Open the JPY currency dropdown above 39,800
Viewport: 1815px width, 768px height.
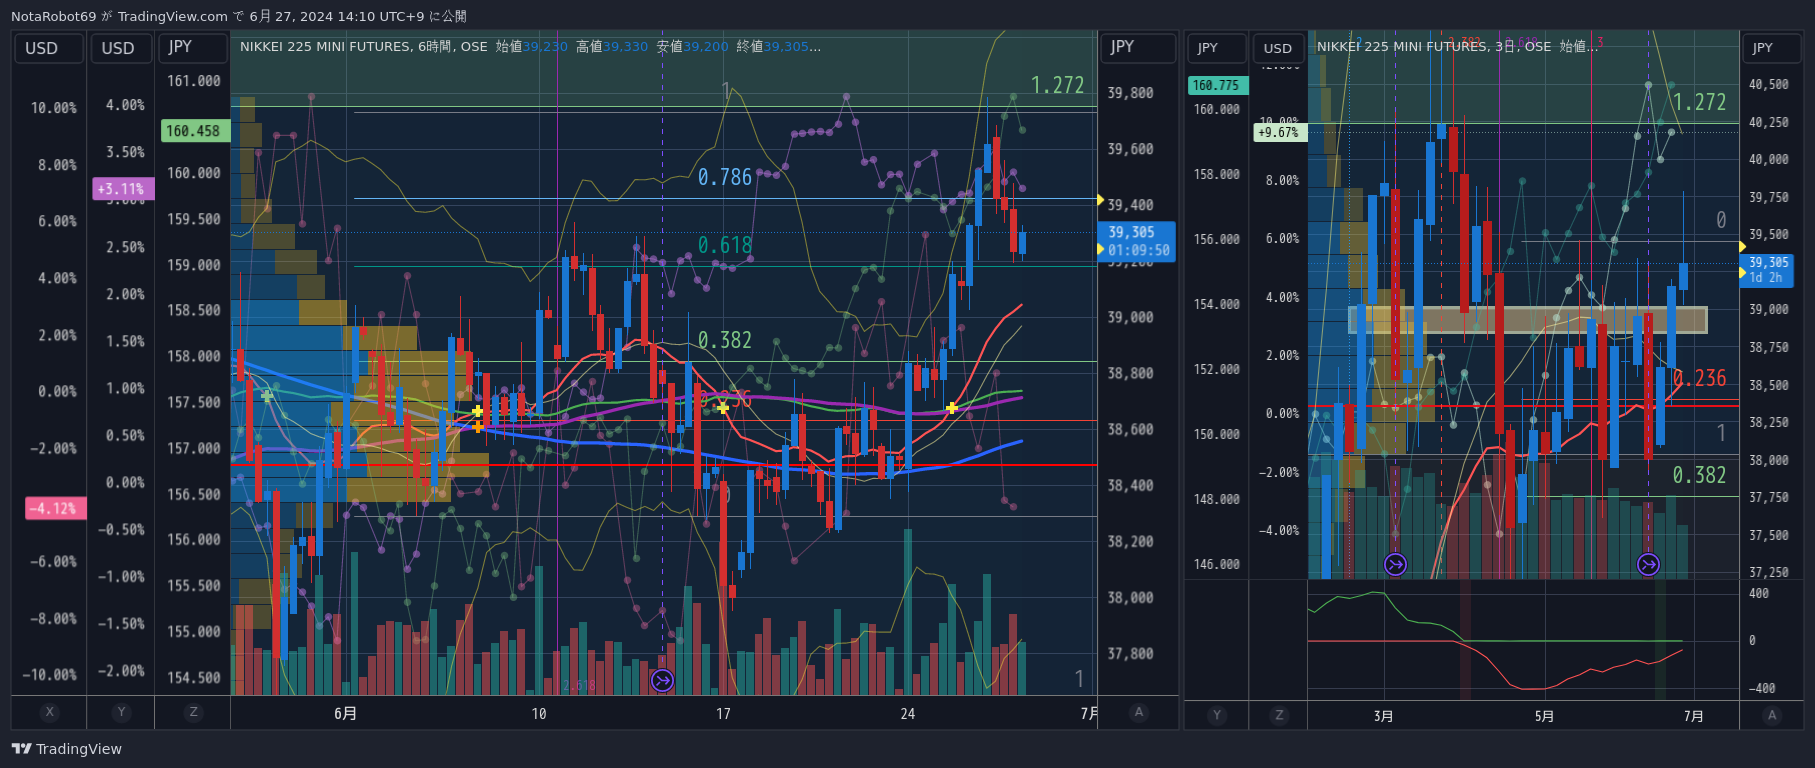[x=1138, y=47]
